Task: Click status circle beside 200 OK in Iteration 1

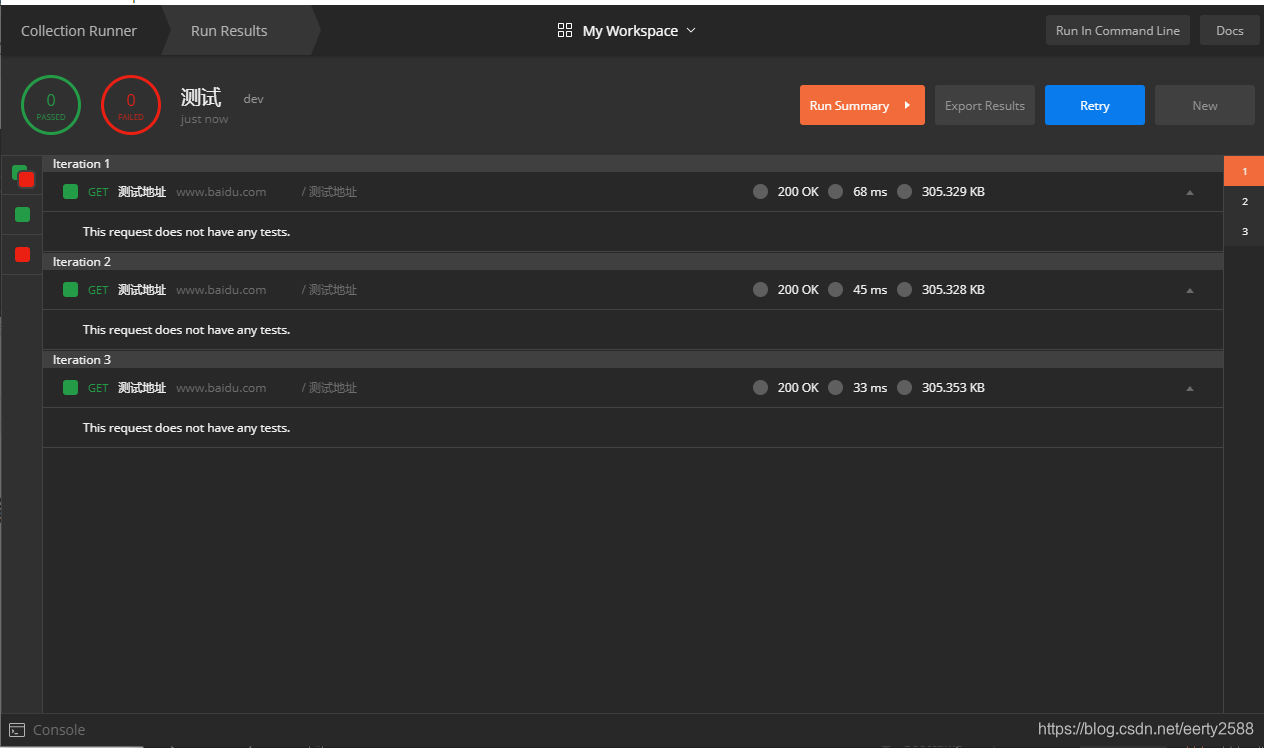Action: coord(761,192)
